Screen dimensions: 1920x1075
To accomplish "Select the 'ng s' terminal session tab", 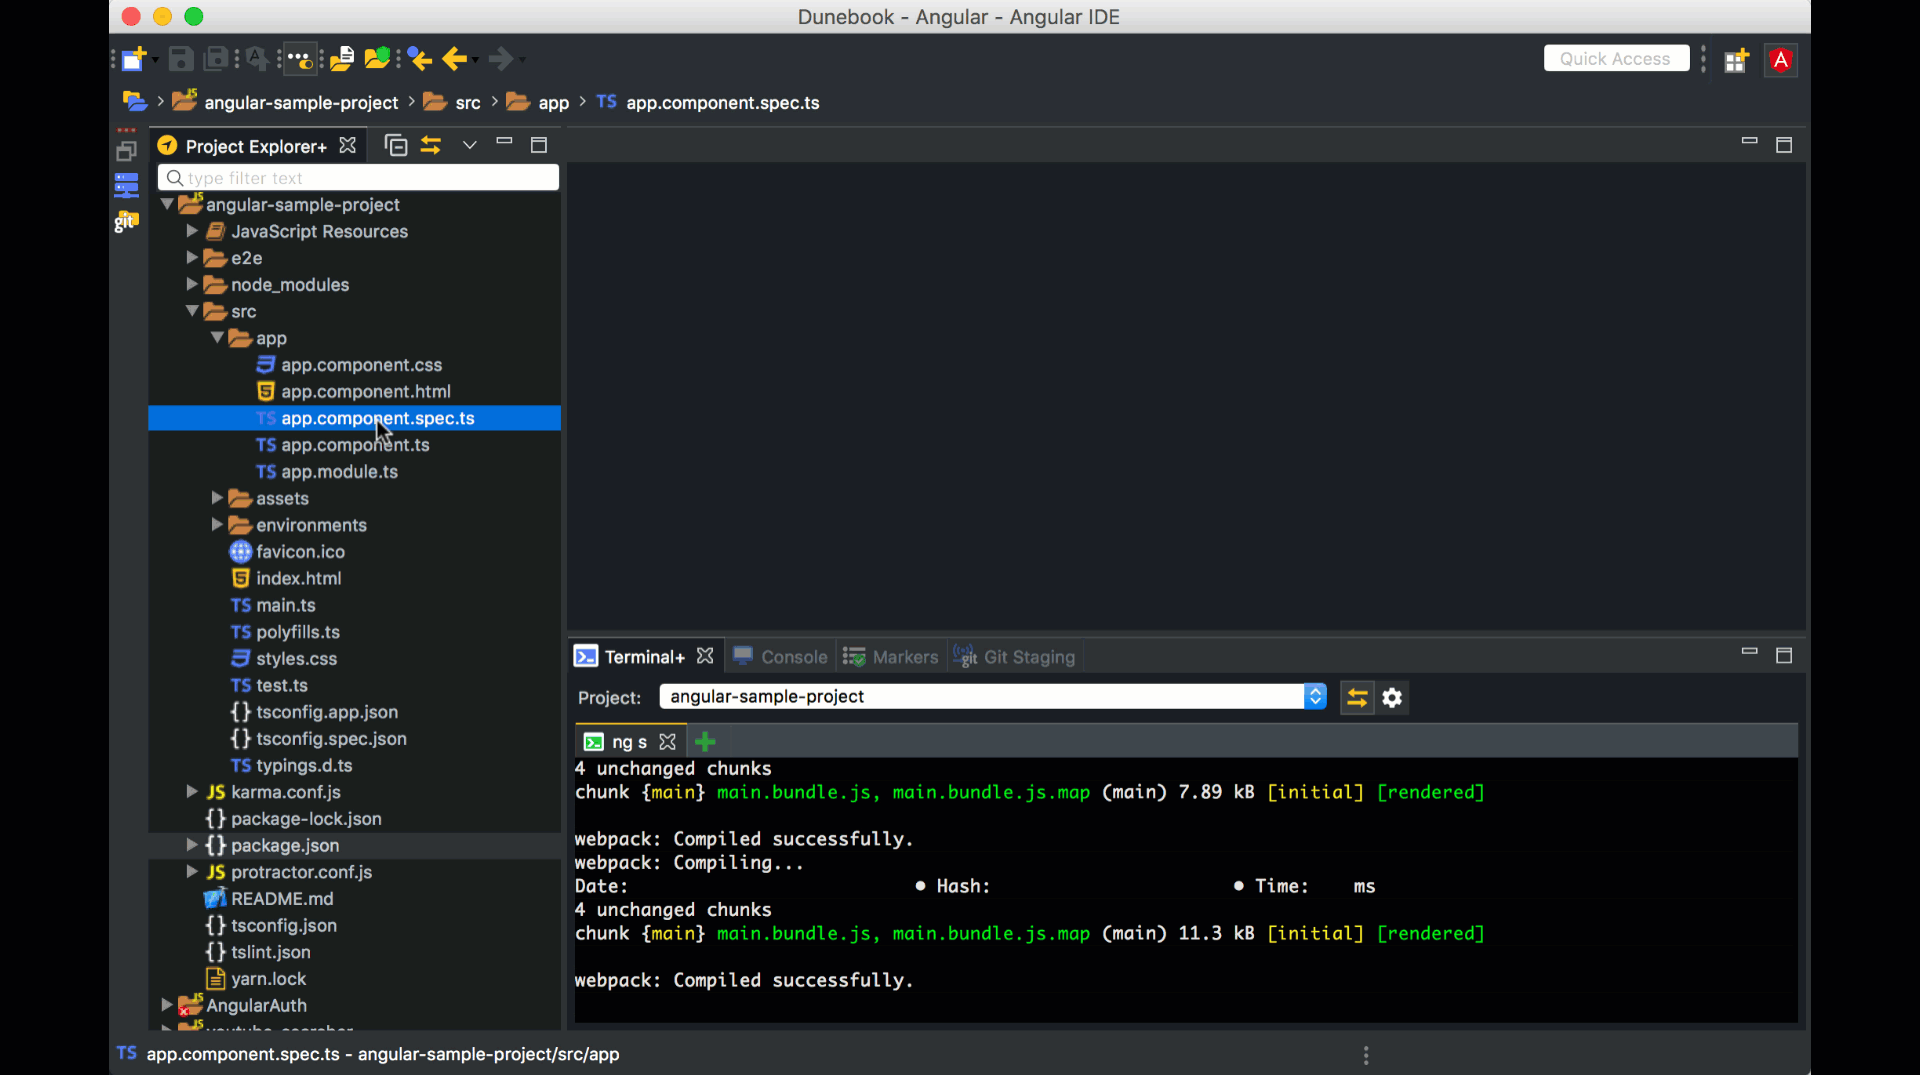I will (x=629, y=742).
